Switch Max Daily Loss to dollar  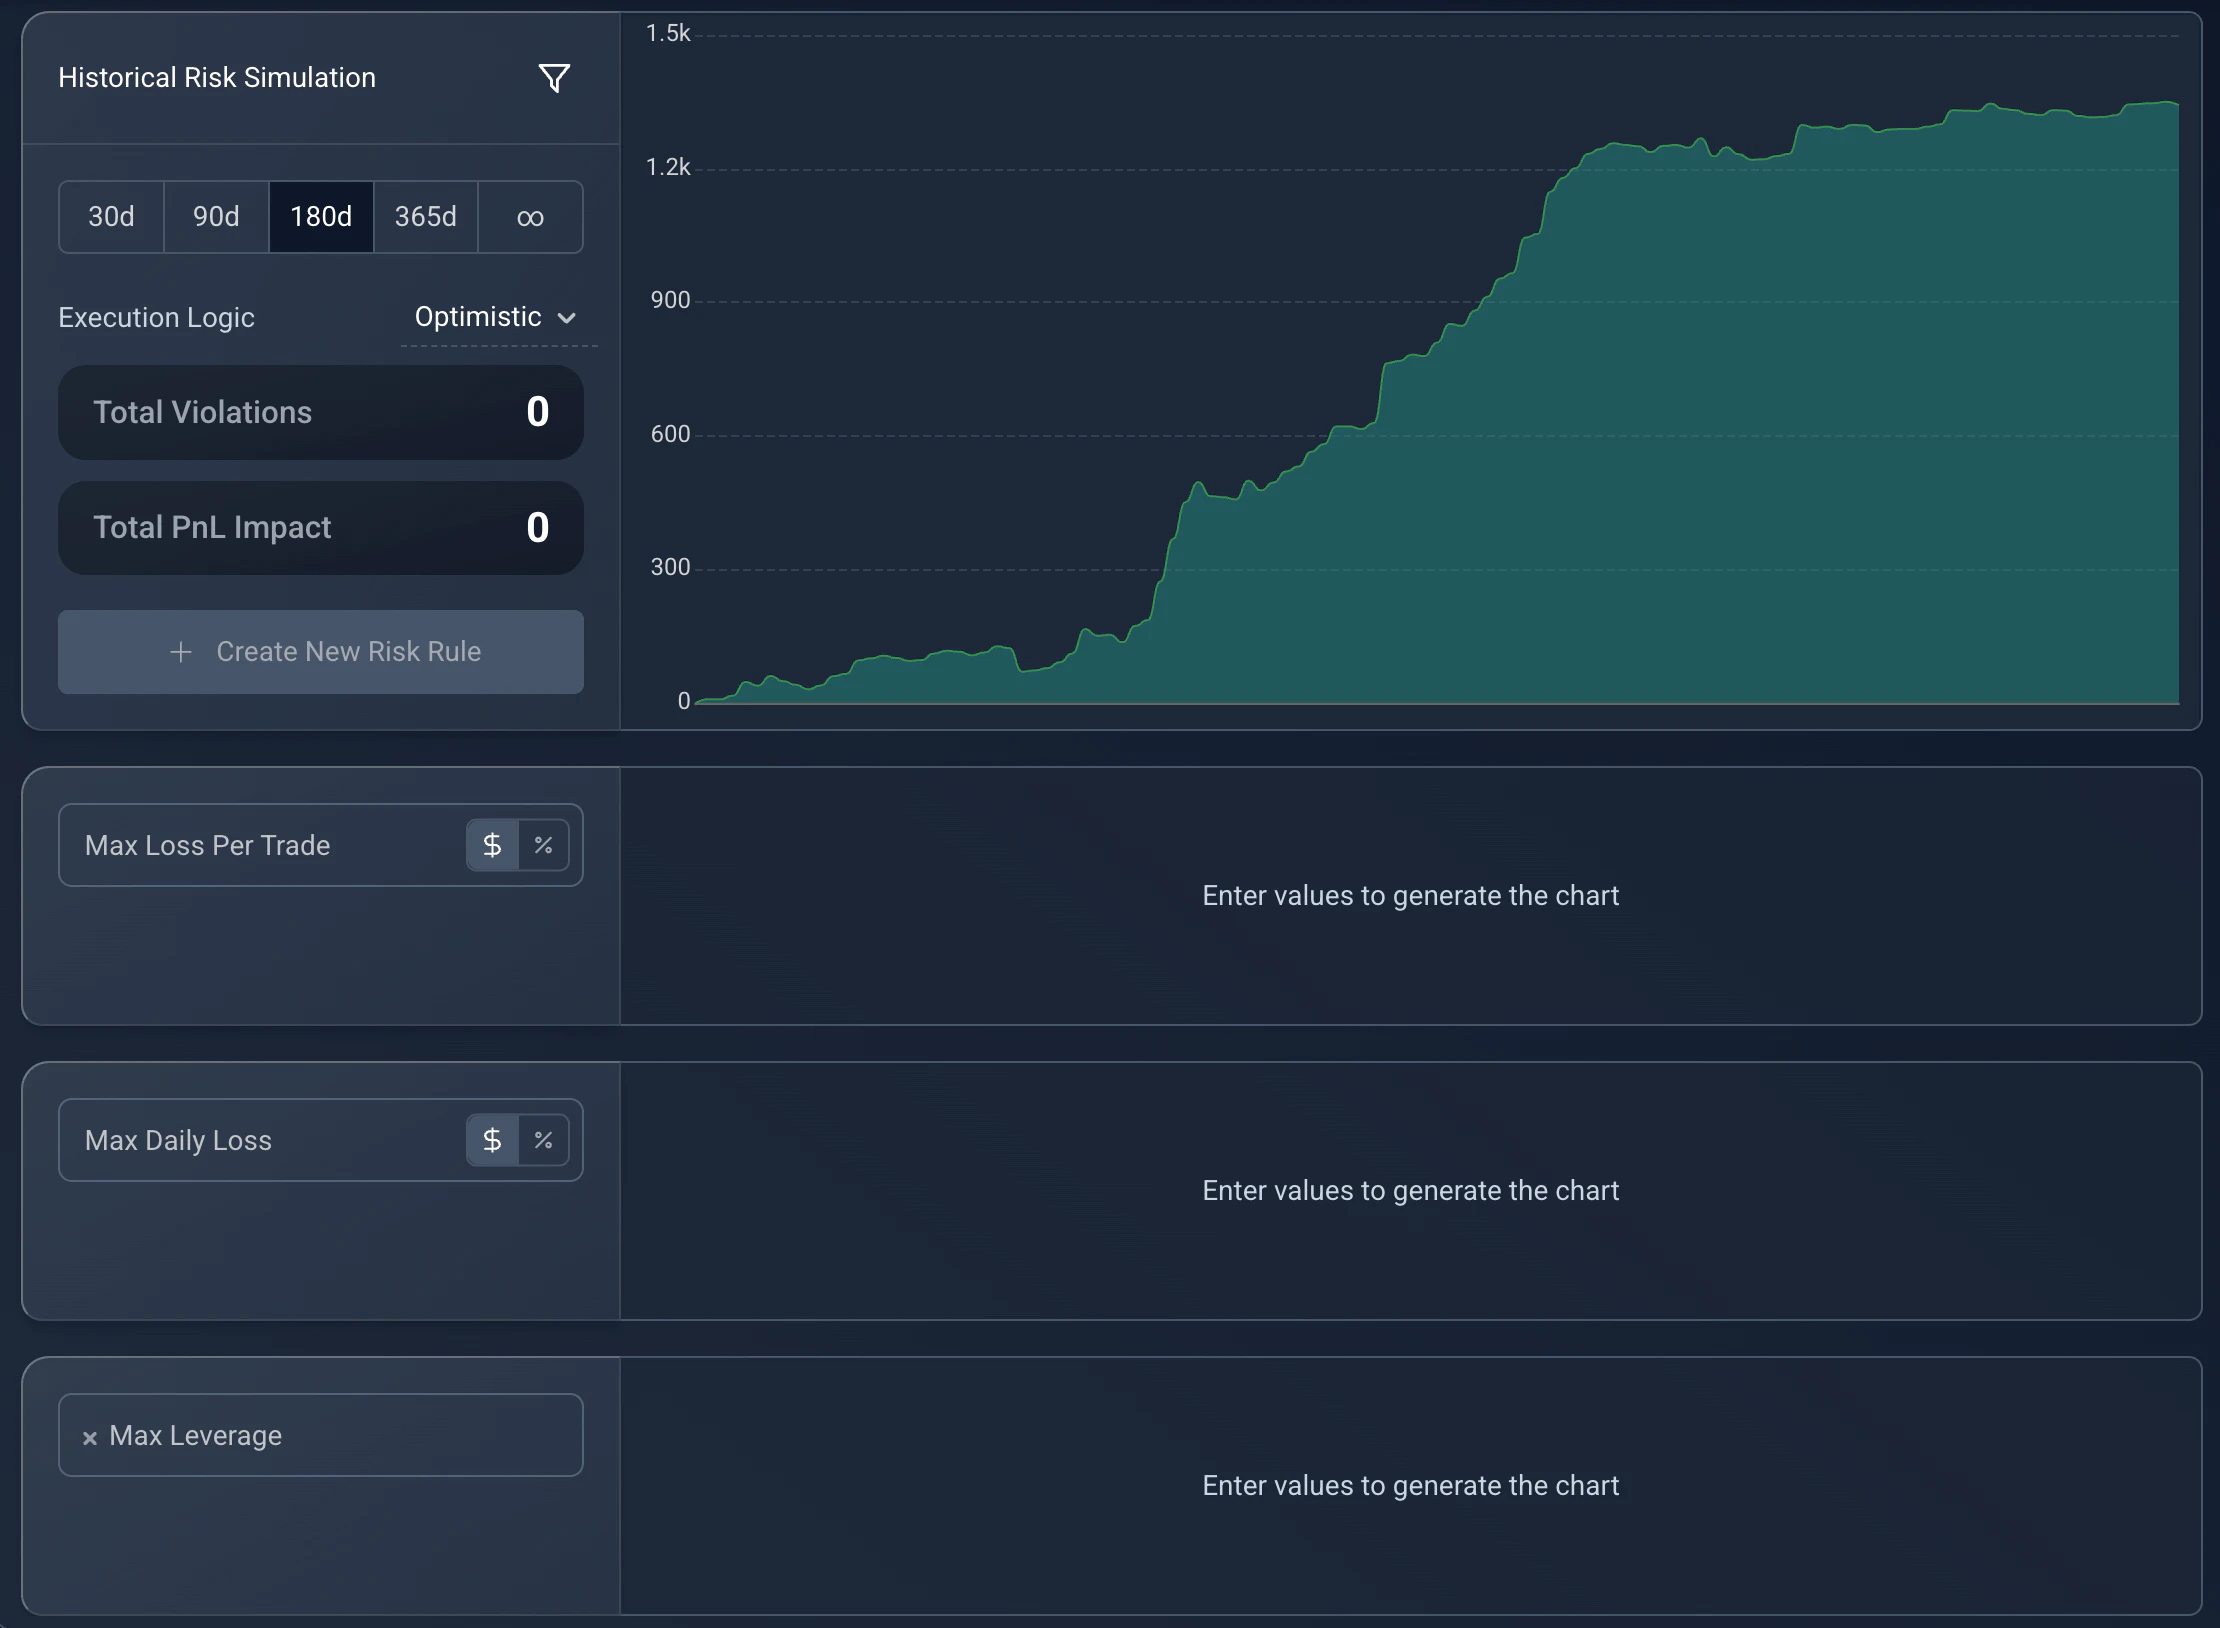click(492, 1140)
